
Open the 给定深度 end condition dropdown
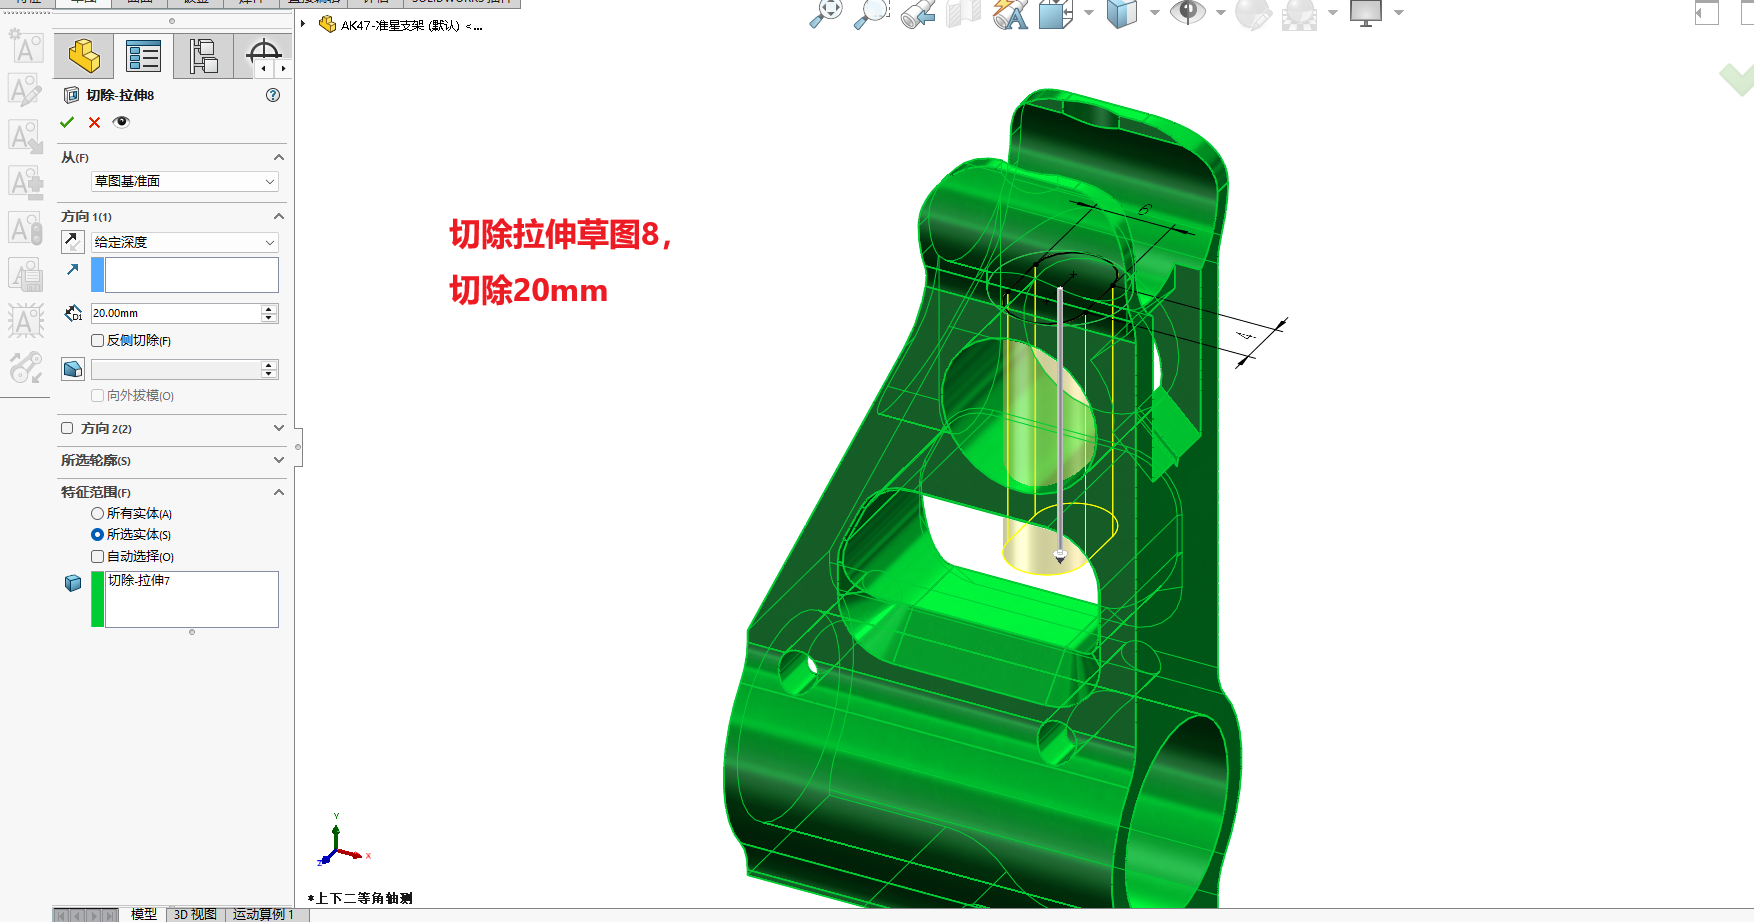tap(185, 242)
